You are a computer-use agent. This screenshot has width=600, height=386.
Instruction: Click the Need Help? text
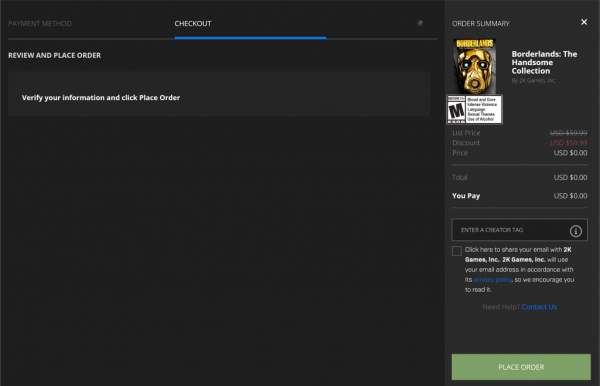(501, 307)
